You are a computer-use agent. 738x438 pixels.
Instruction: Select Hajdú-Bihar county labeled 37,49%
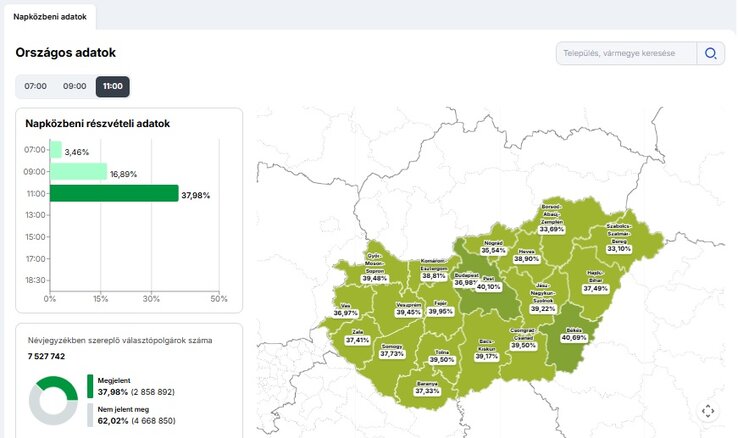pos(595,284)
